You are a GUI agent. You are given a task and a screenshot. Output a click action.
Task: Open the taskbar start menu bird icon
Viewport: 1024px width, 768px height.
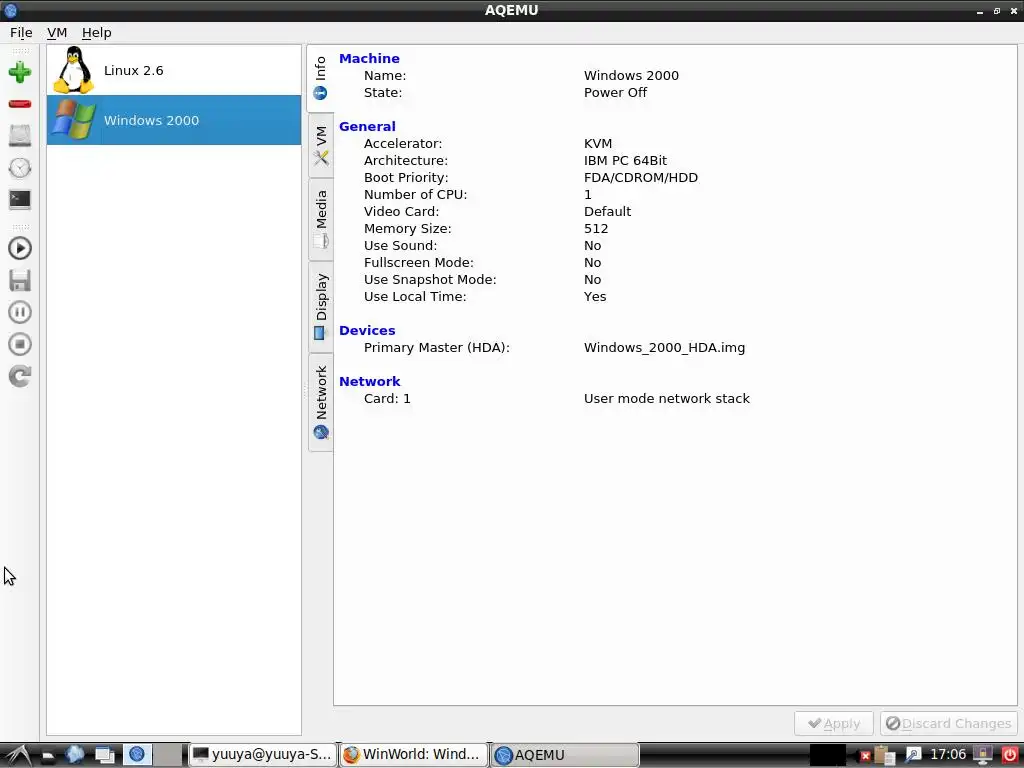pyautogui.click(x=18, y=755)
